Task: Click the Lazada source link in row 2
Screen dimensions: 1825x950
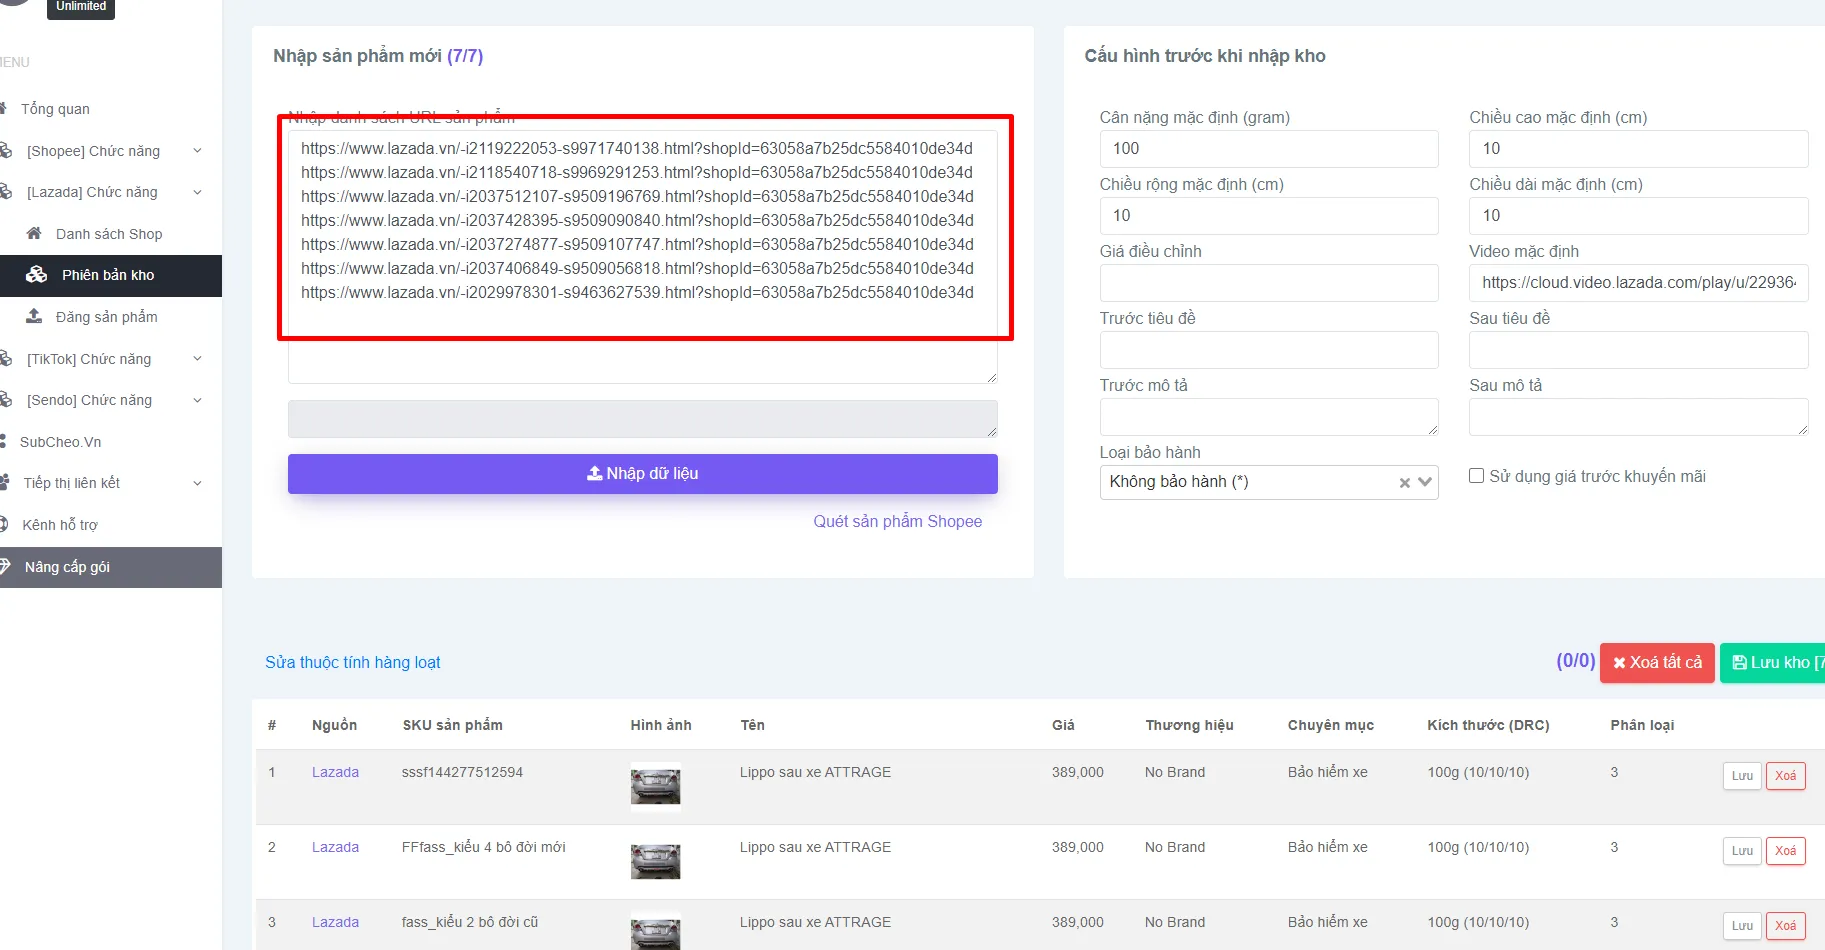Action: 335,847
